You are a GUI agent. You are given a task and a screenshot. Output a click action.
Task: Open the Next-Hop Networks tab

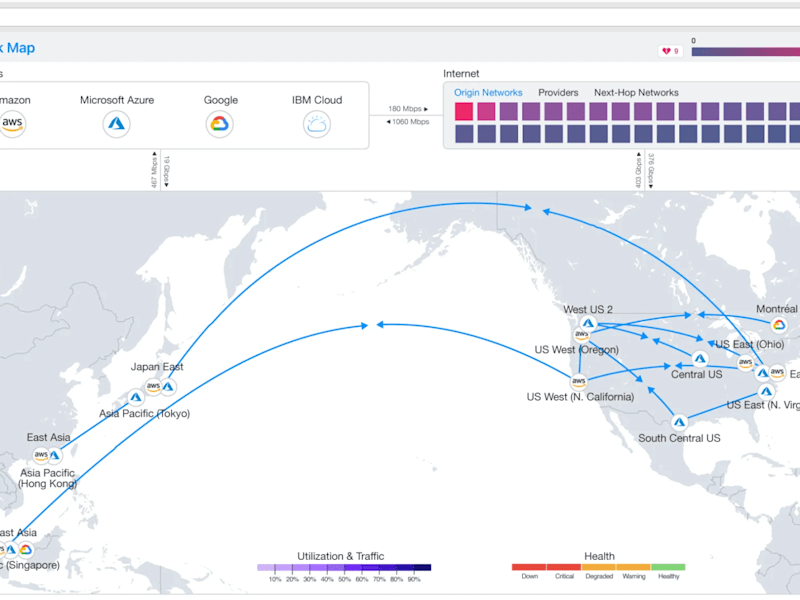tap(636, 92)
